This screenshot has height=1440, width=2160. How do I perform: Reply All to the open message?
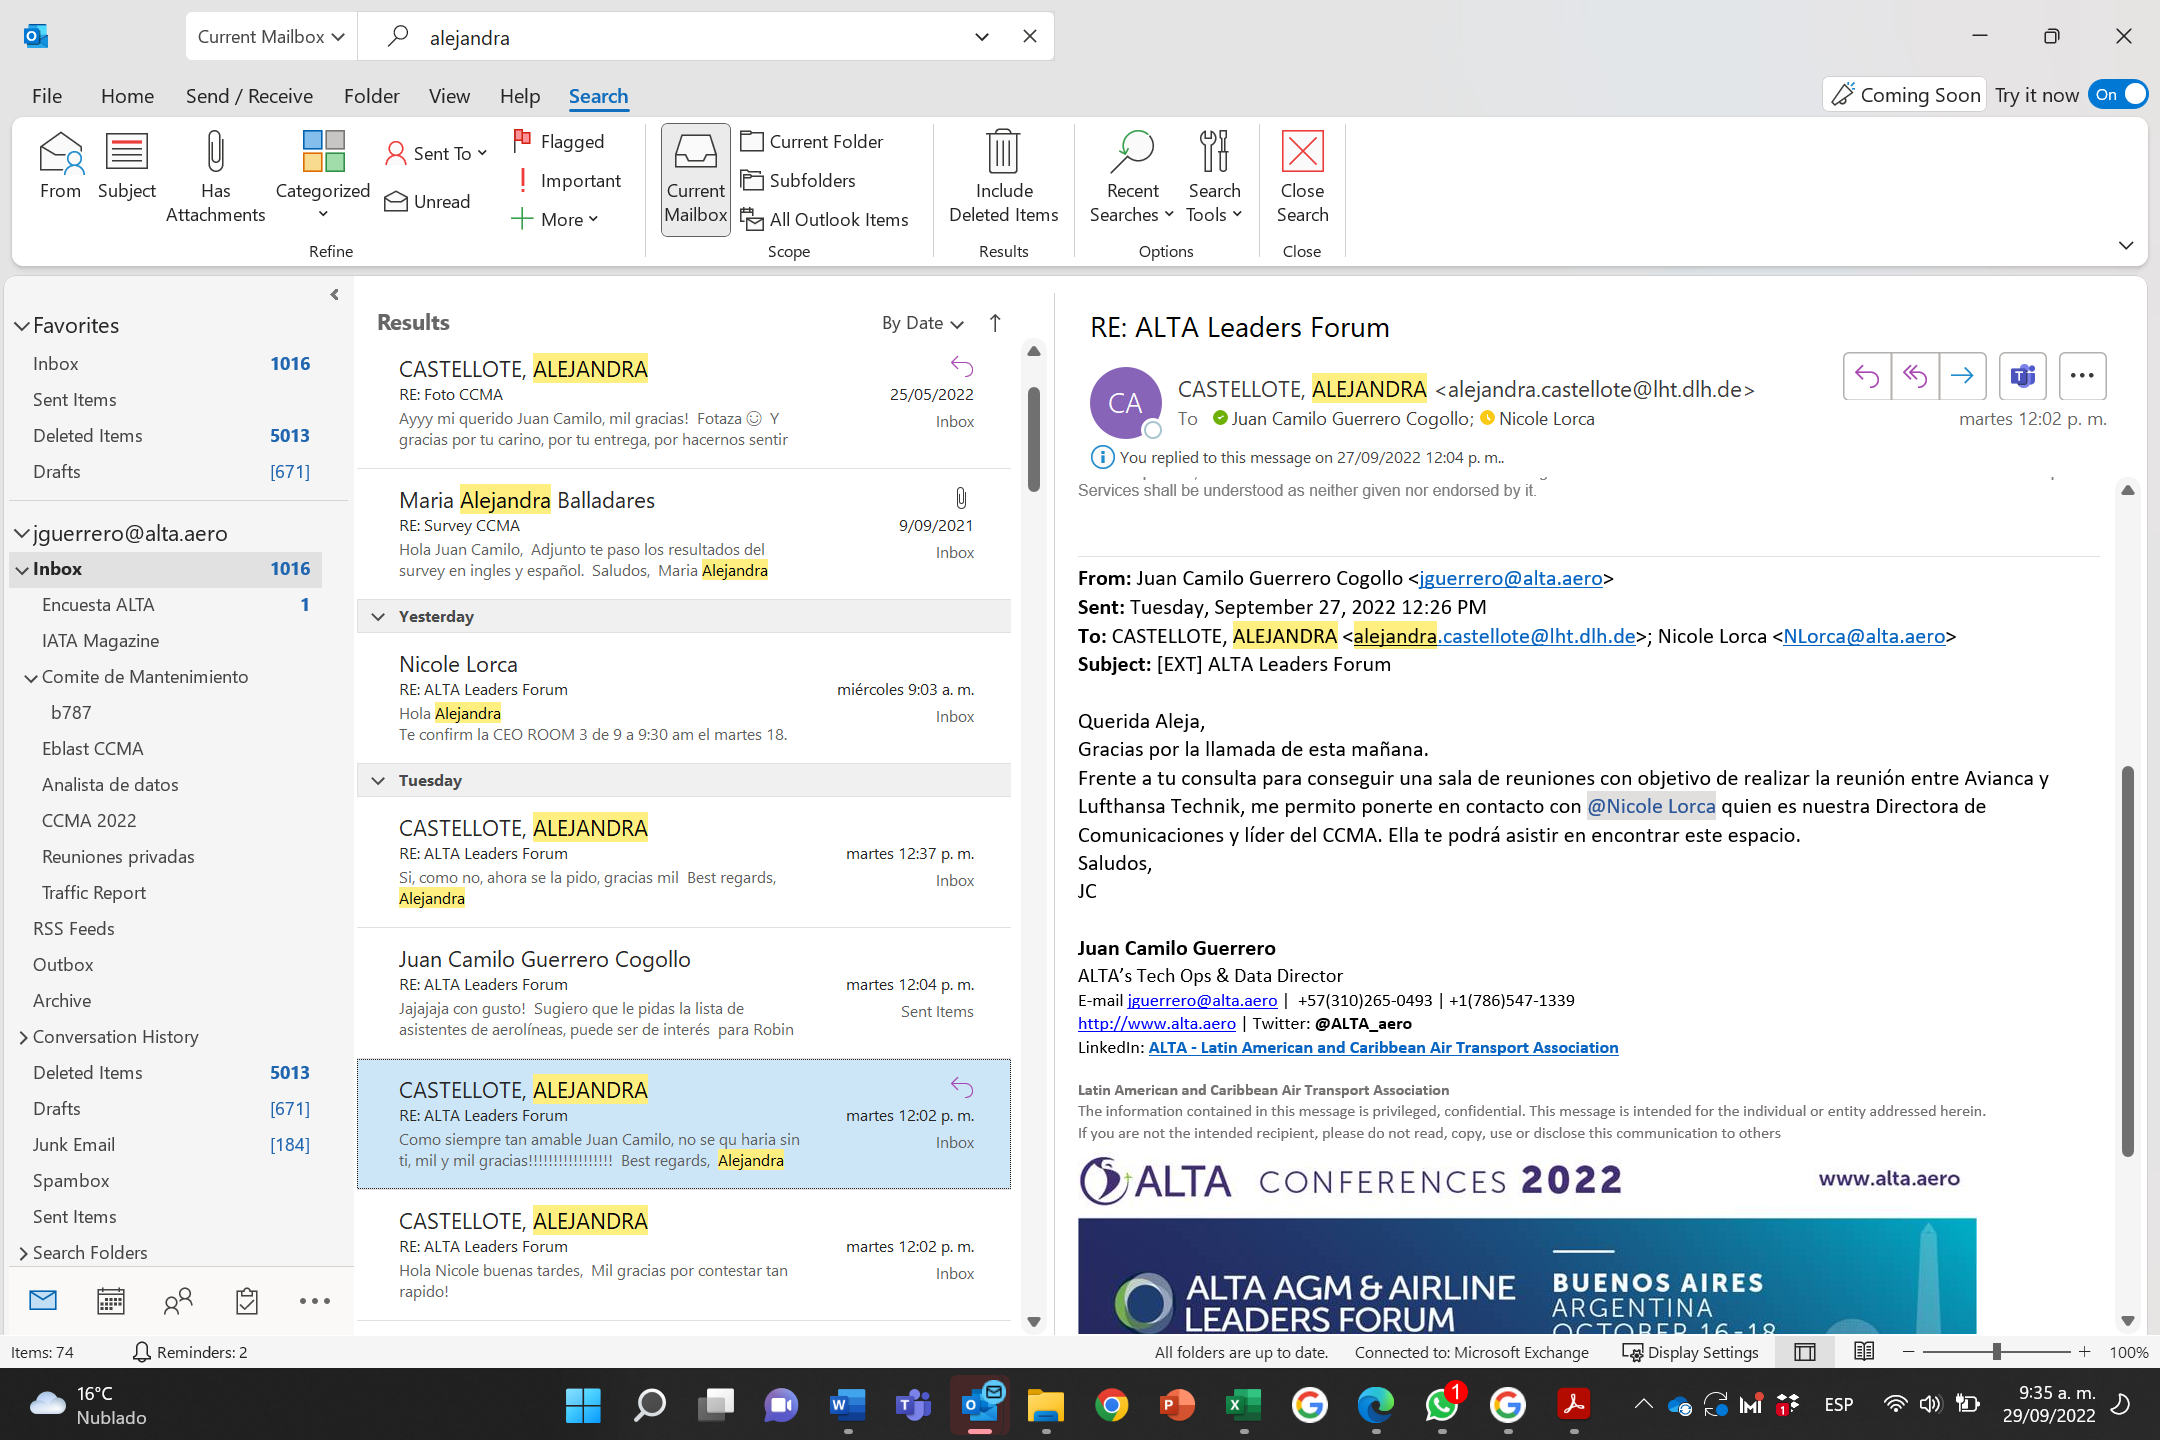click(1914, 376)
